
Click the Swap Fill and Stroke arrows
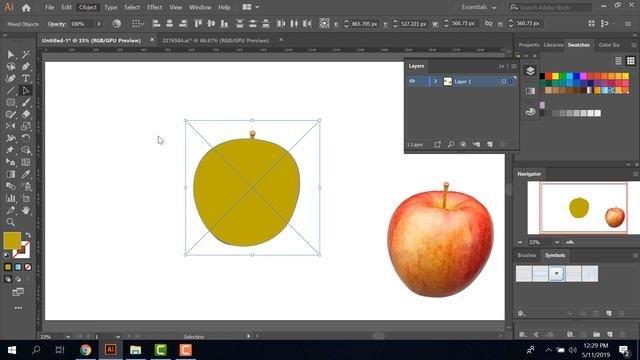point(28,235)
